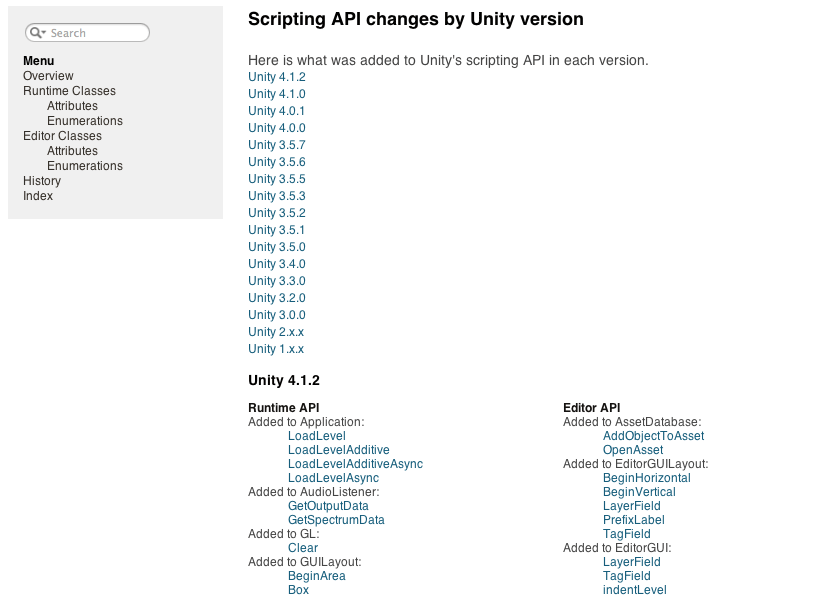Open GetSpectrumData documentation link
Viewport: 834px width, 598px height.
[336, 520]
